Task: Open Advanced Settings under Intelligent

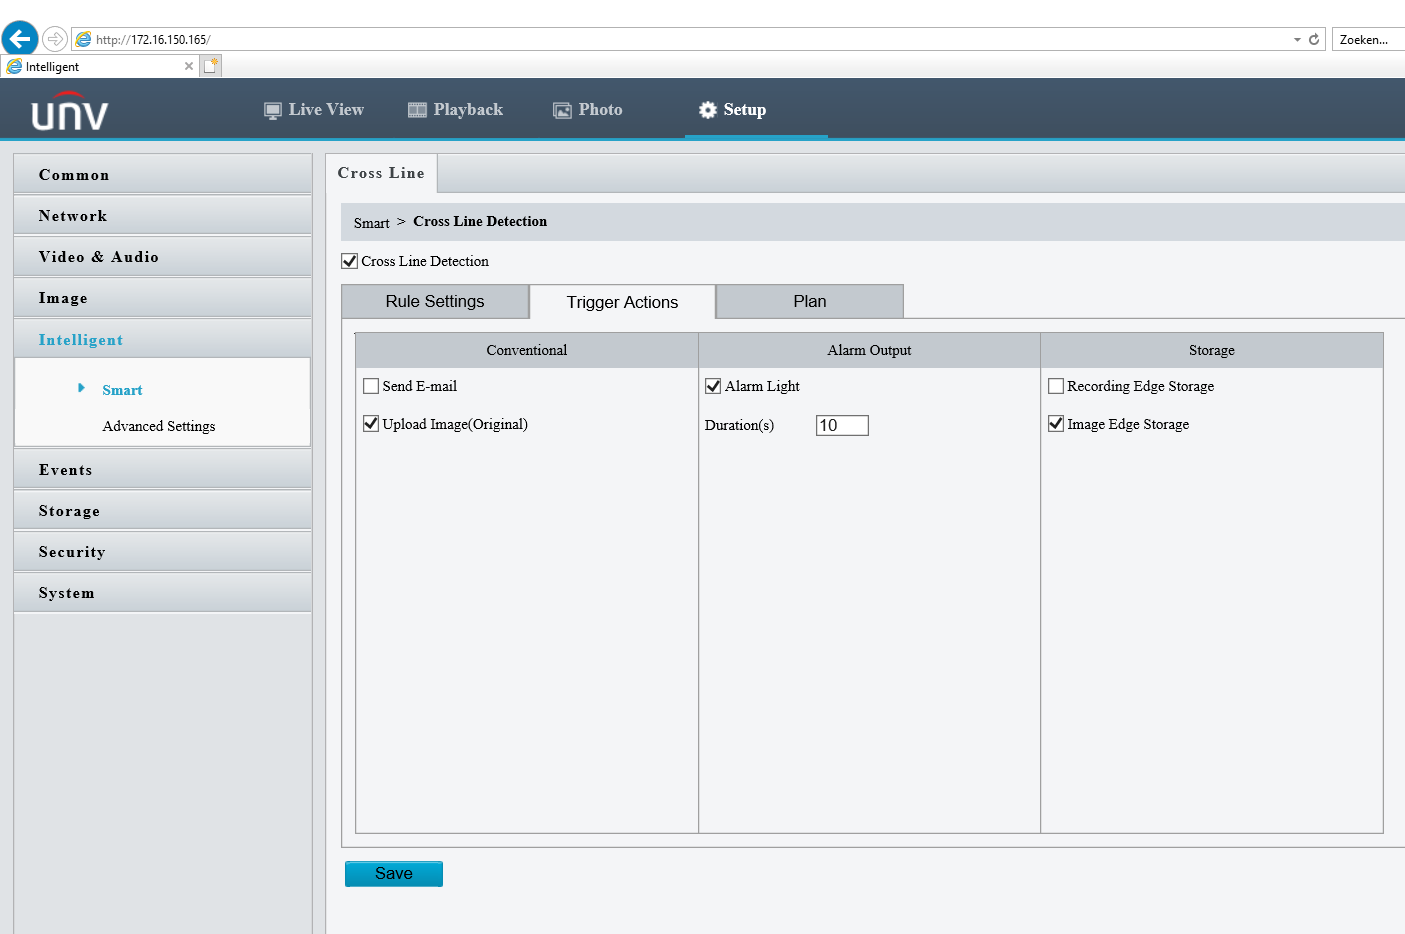Action: coord(159,426)
